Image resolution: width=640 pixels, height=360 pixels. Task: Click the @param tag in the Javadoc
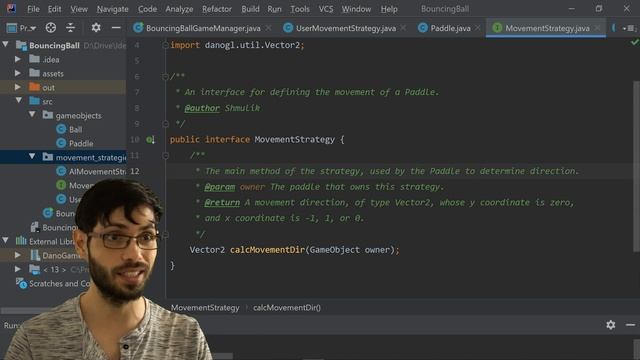(220, 187)
